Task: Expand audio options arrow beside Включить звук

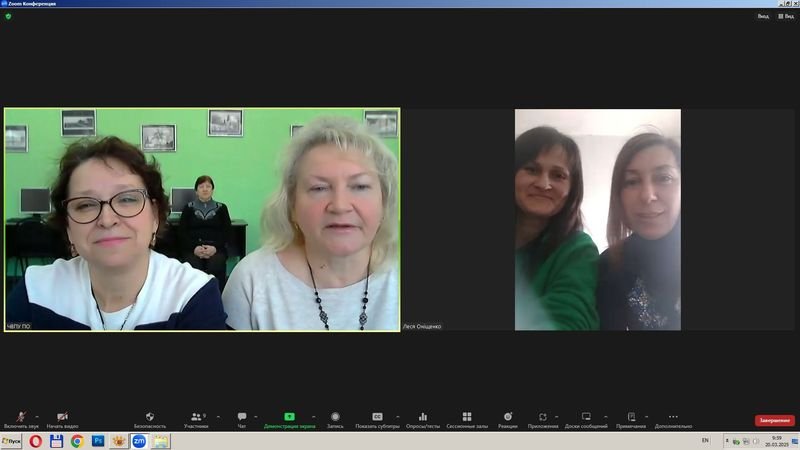Action: (x=37, y=416)
